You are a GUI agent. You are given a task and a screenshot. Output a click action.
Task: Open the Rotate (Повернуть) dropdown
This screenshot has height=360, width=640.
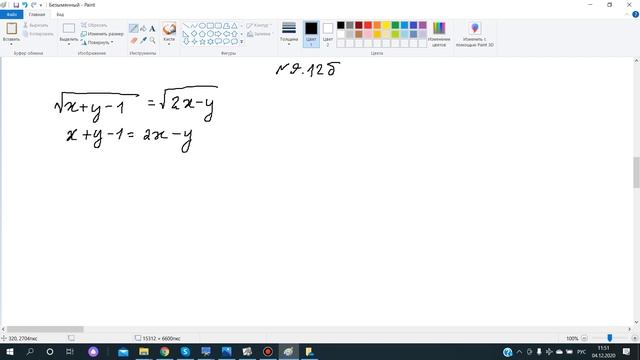point(97,42)
